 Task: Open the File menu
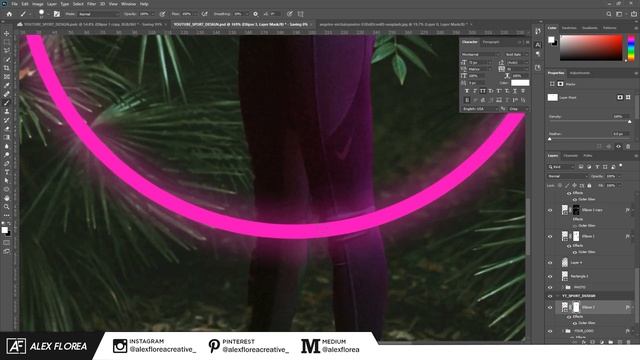pyautogui.click(x=15, y=4)
